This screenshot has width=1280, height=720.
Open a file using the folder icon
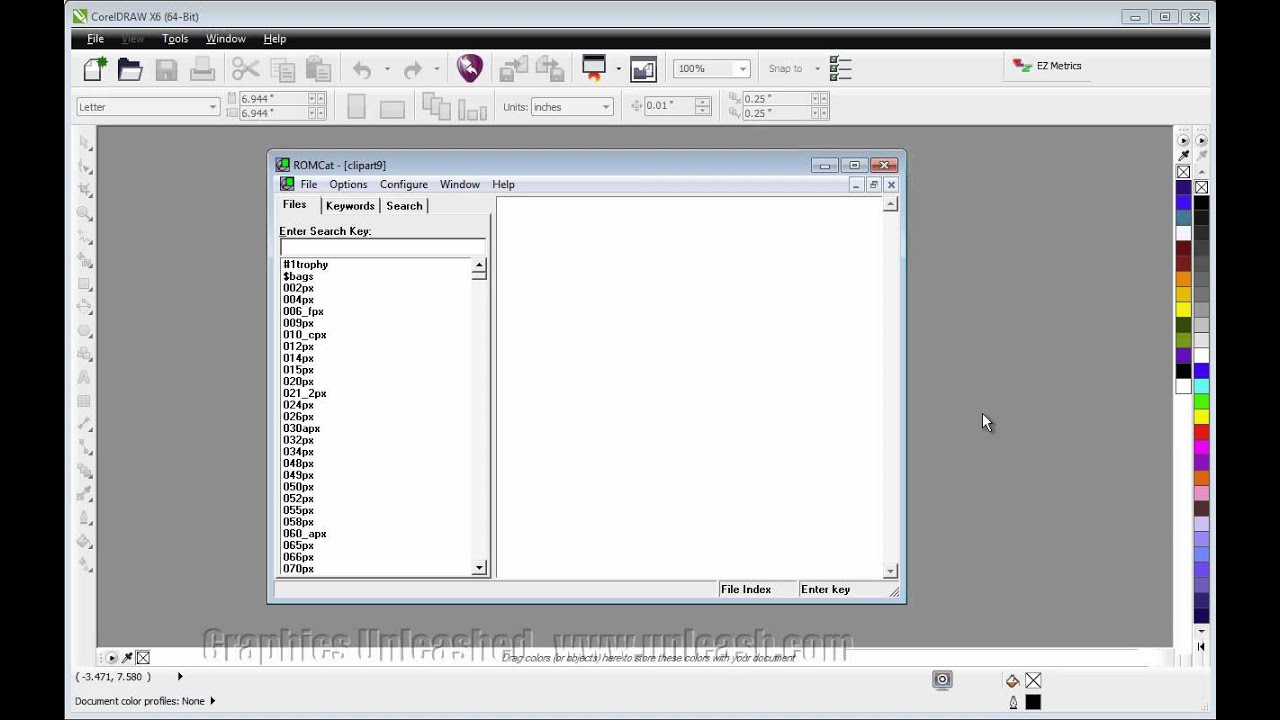pos(130,69)
